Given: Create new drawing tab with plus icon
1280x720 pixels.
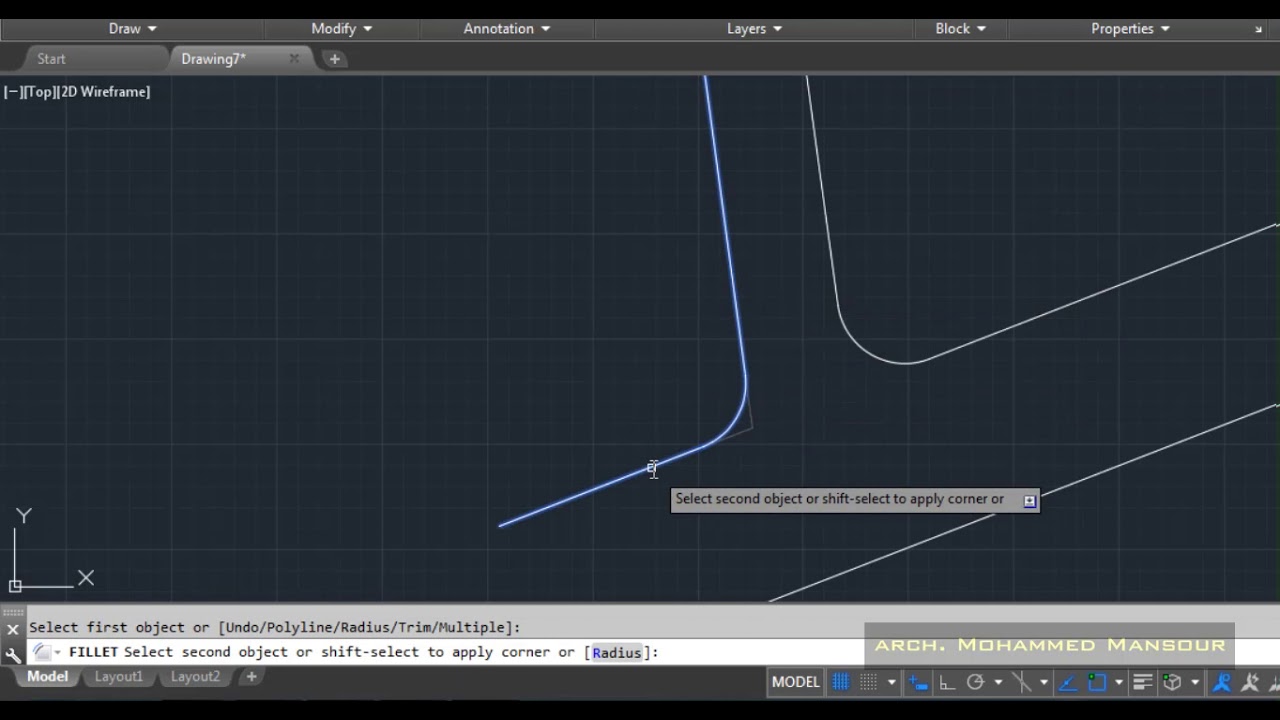Looking at the screenshot, I should click(x=334, y=59).
